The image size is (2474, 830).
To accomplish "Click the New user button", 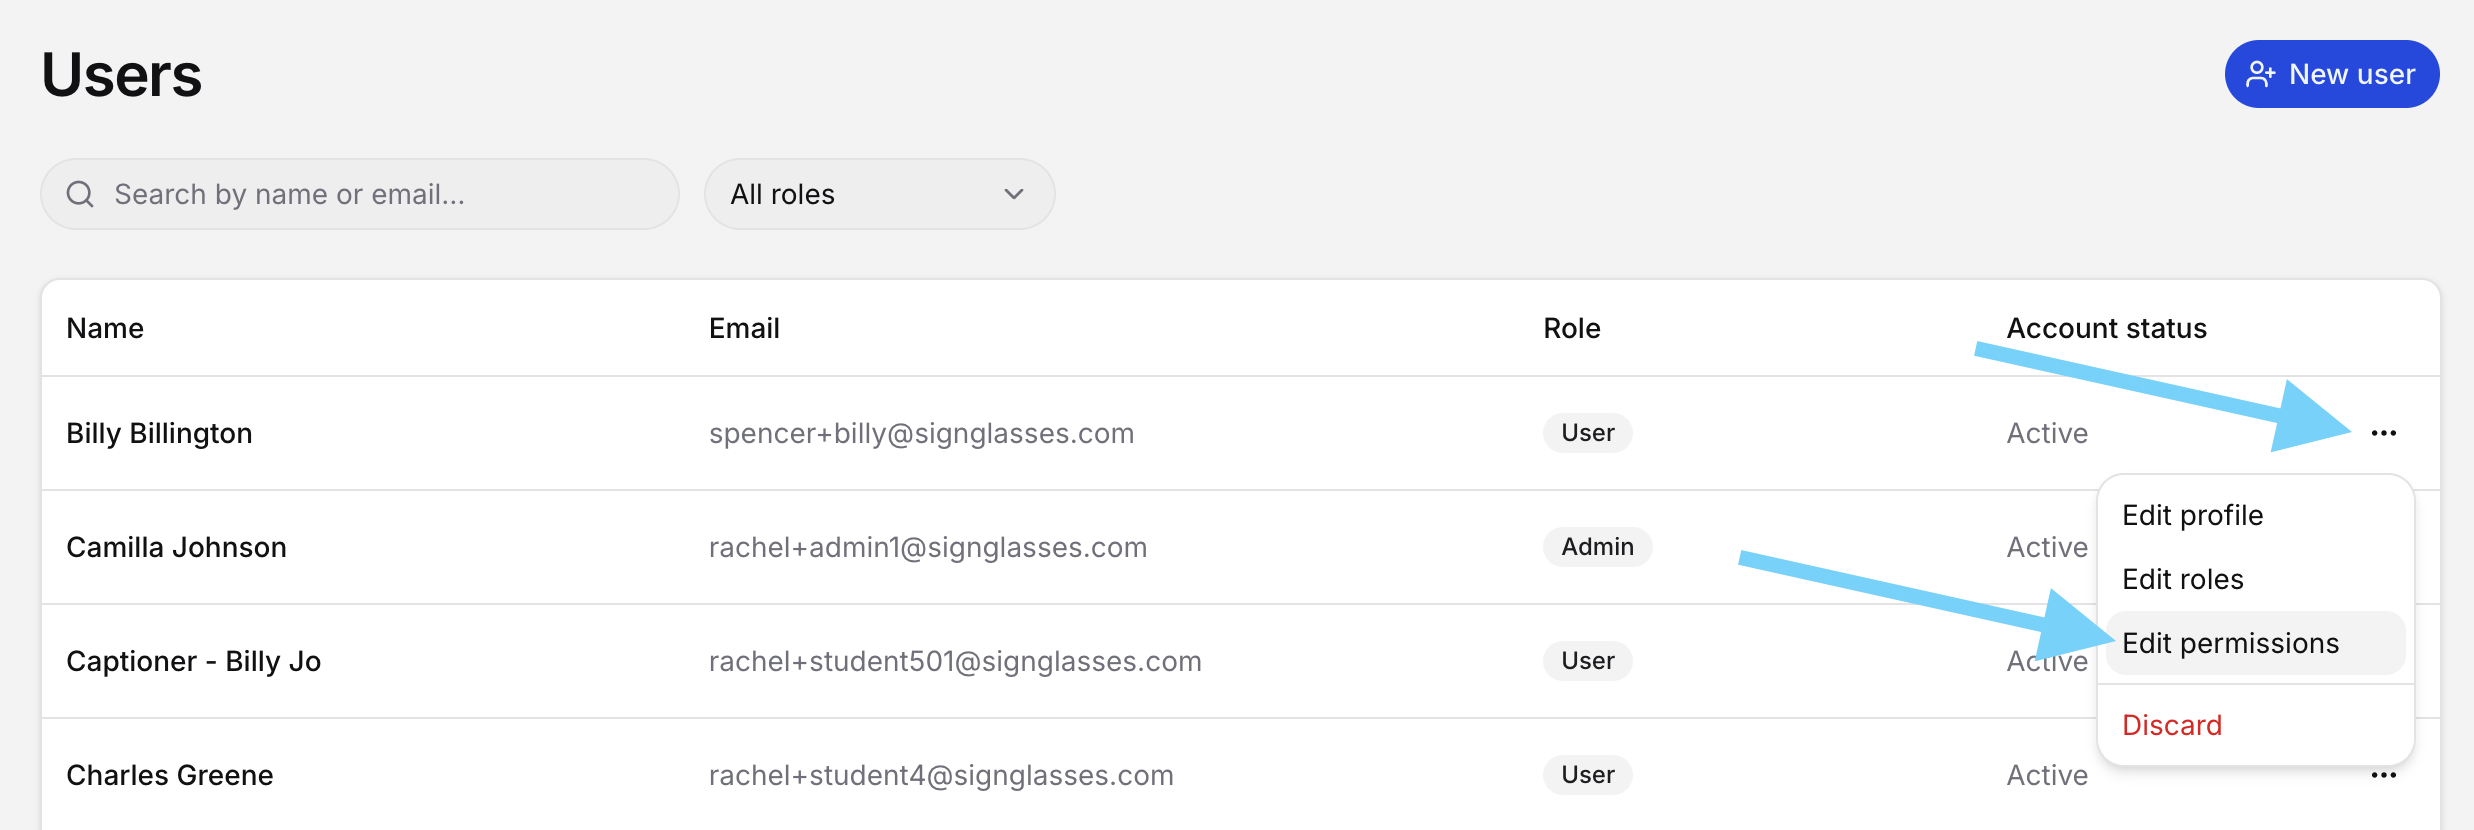I will pos(2332,74).
